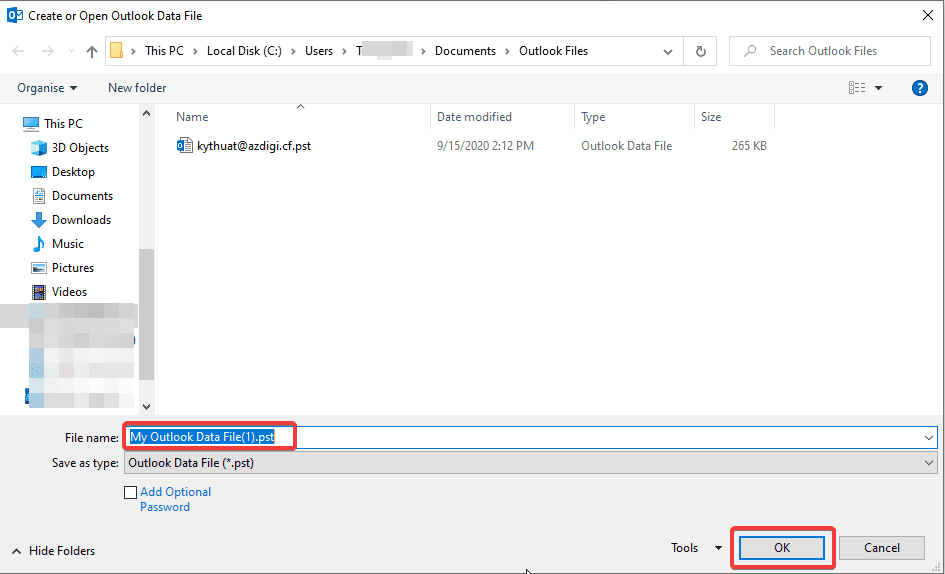The width and height of the screenshot is (945, 574).
Task: Click the blue Help question mark icon
Action: pos(920,88)
